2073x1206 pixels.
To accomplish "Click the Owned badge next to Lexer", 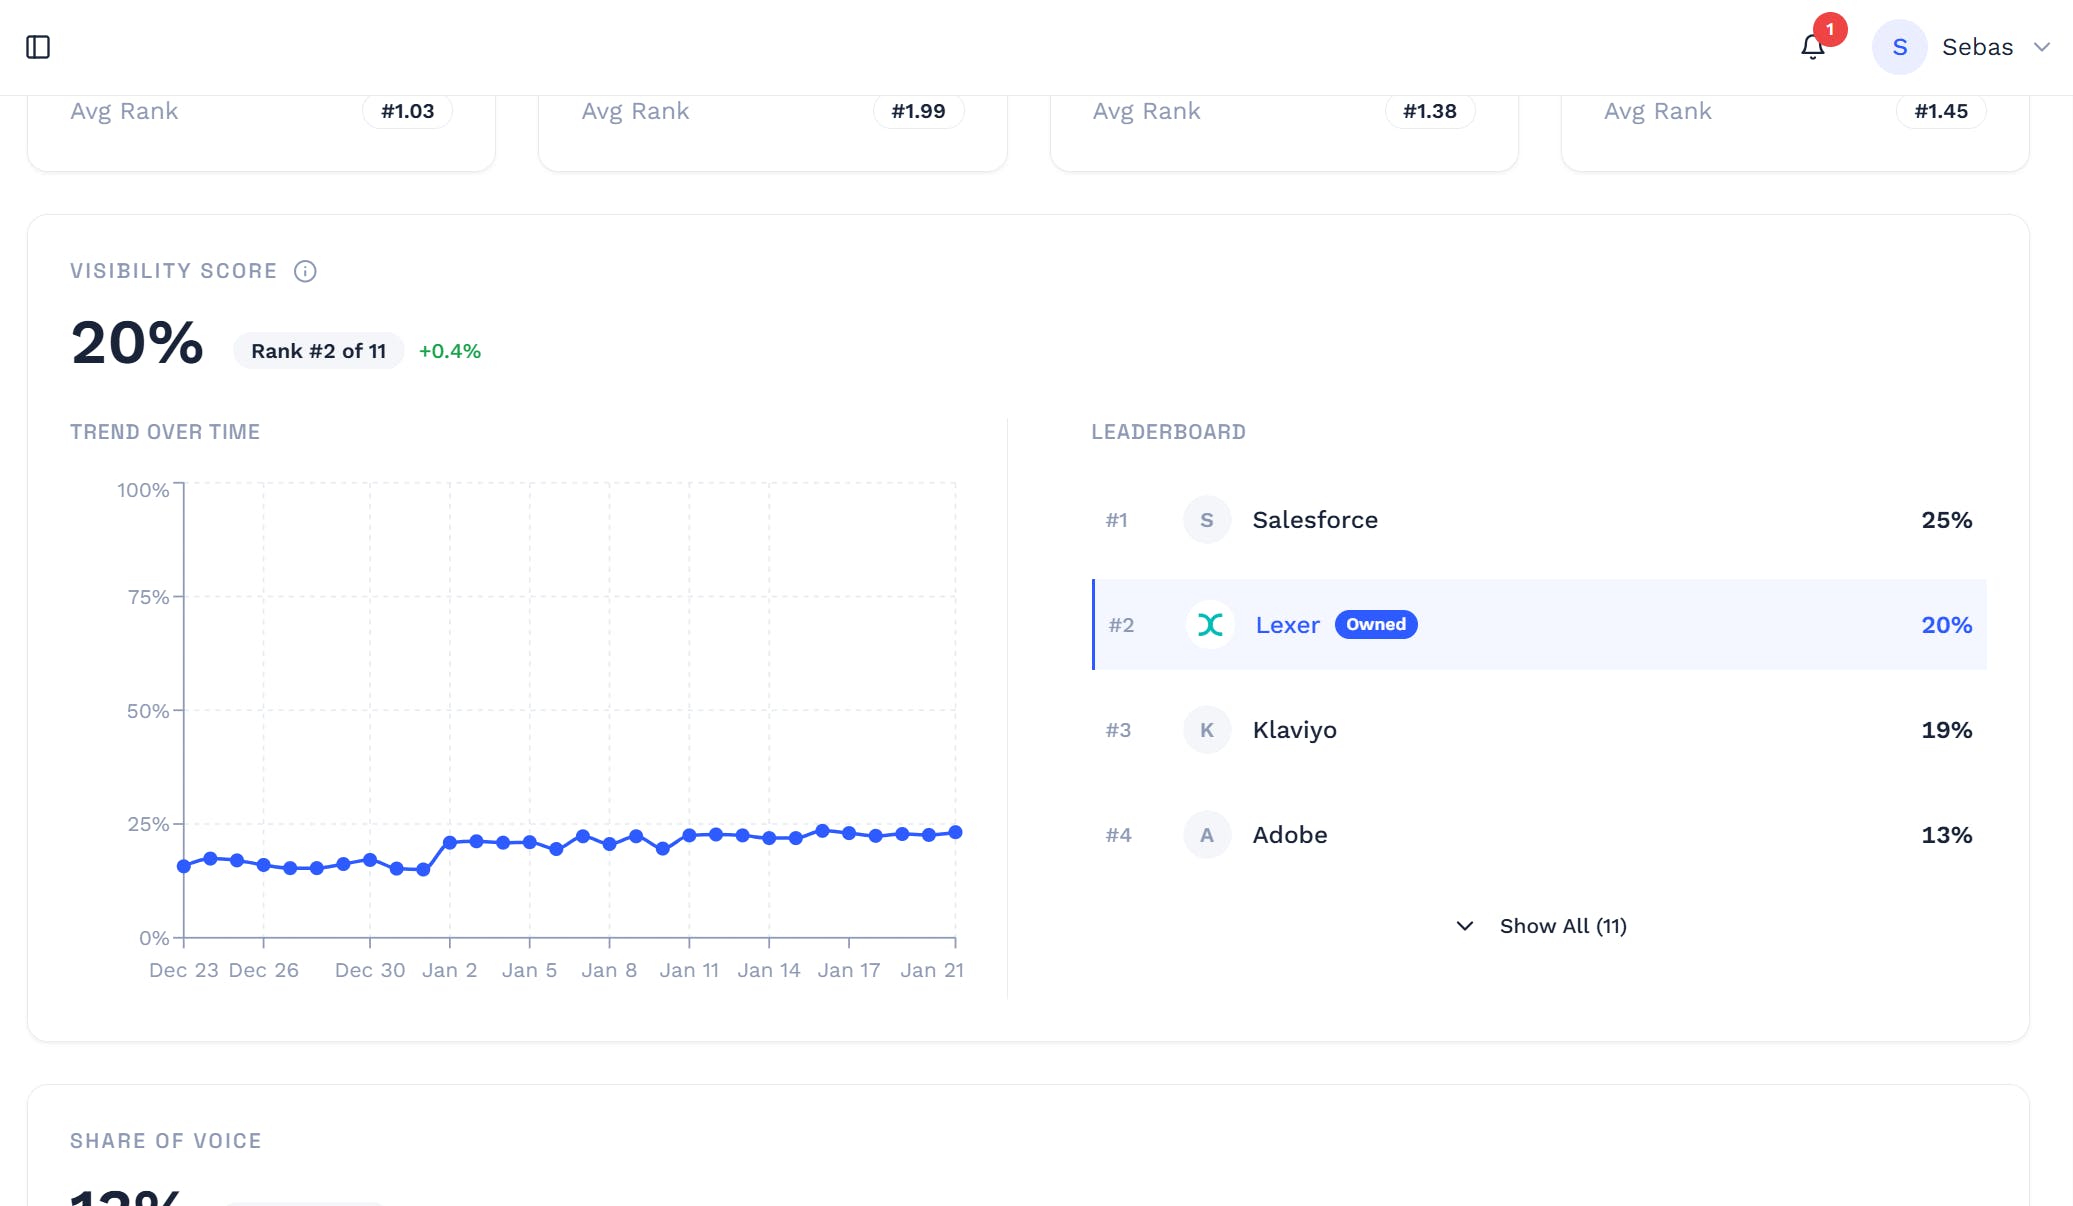I will click(x=1375, y=625).
